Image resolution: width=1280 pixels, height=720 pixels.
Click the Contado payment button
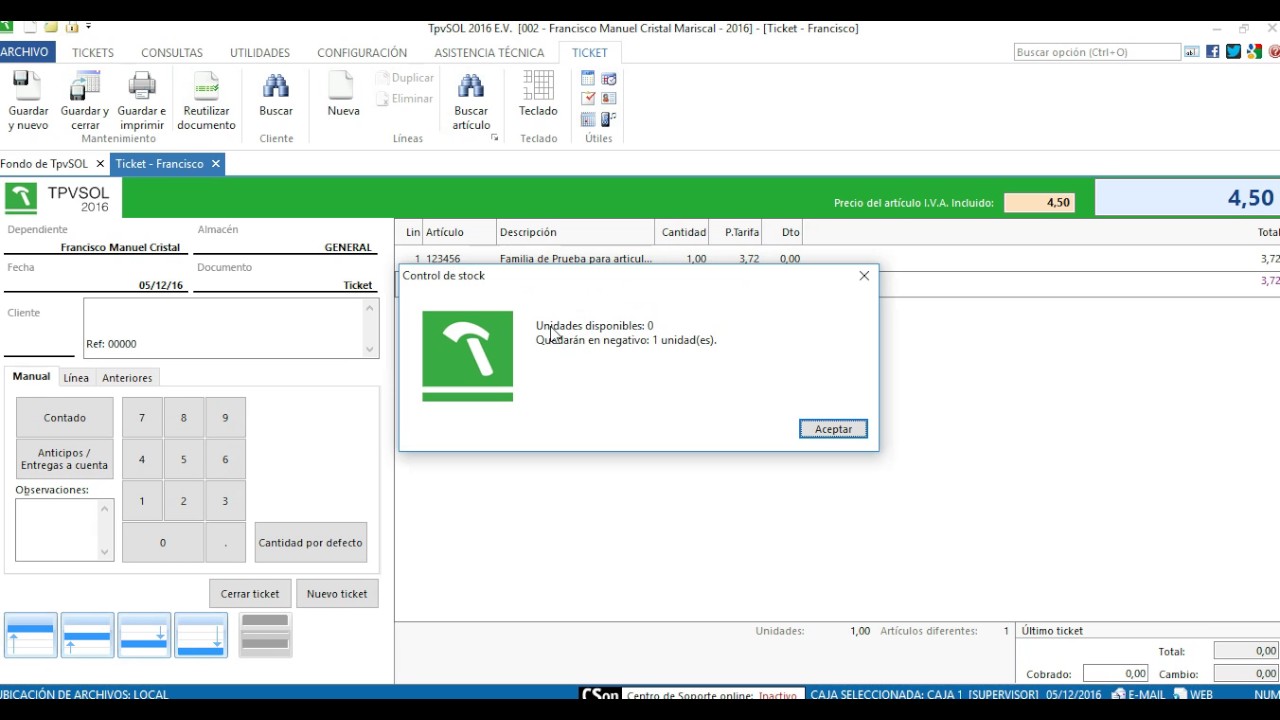65,418
